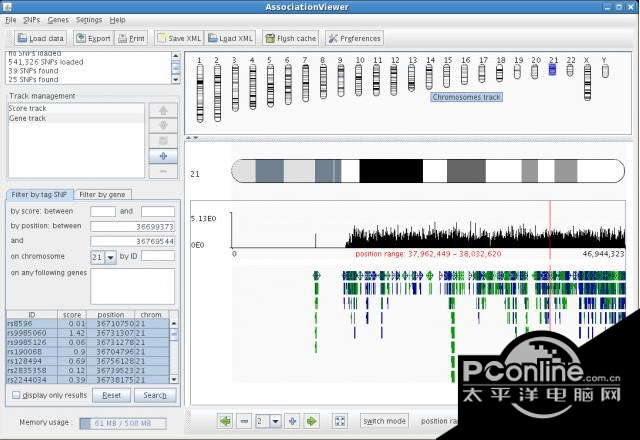This screenshot has width=640, height=440.
Task: Click the Print toolbar button
Action: [x=131, y=38]
